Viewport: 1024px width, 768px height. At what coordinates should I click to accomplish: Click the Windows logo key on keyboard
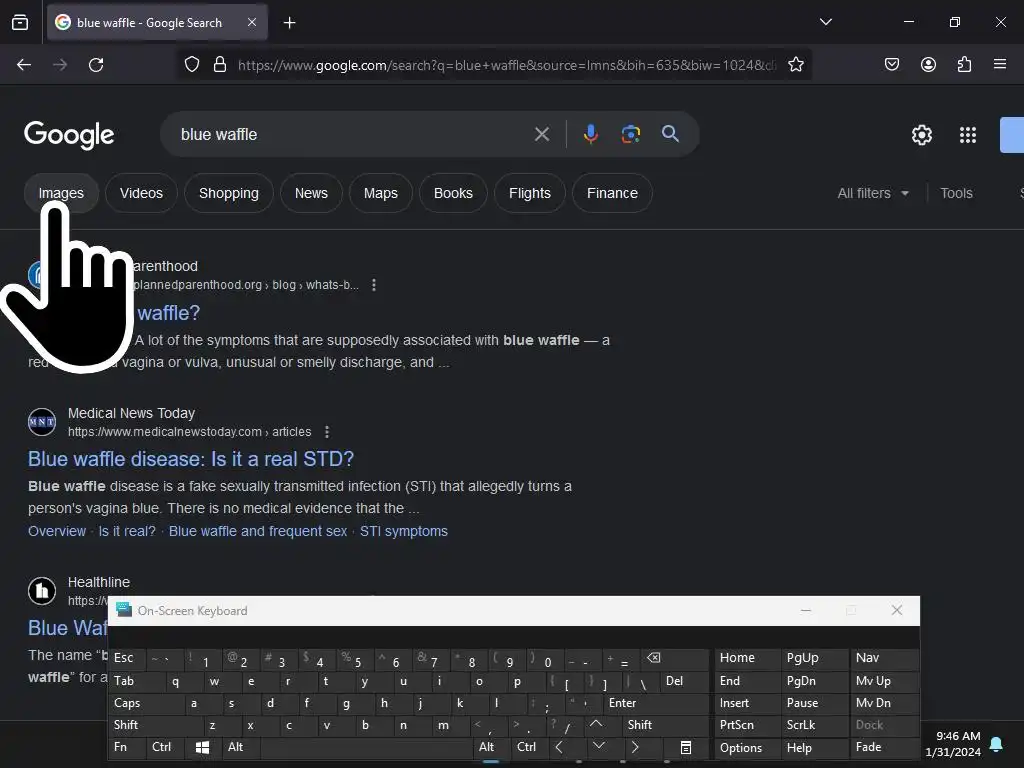[203, 747]
